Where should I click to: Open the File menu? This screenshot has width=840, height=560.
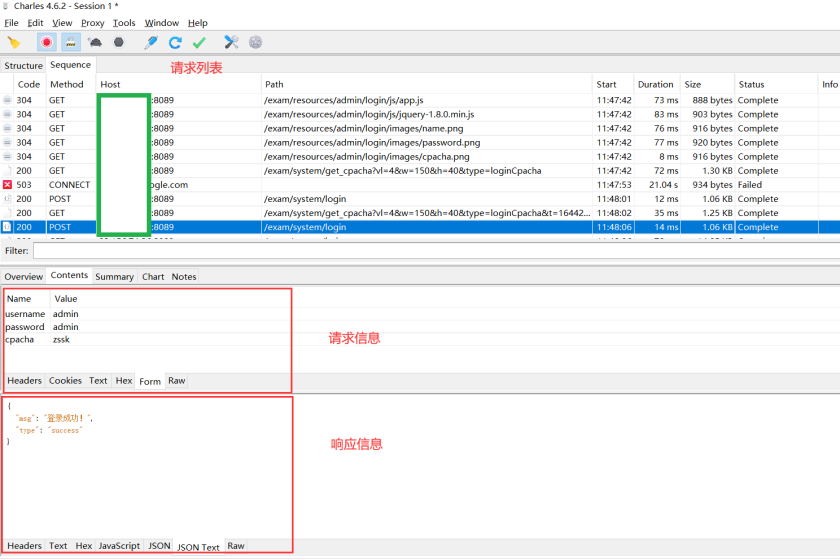pyautogui.click(x=11, y=23)
